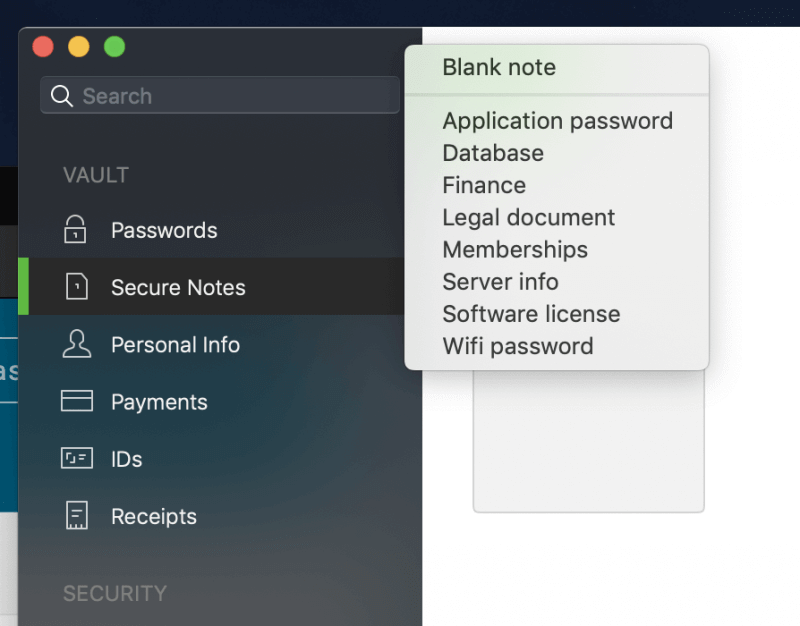The width and height of the screenshot is (800, 626).
Task: Select Finance from the note menu
Action: click(x=484, y=185)
